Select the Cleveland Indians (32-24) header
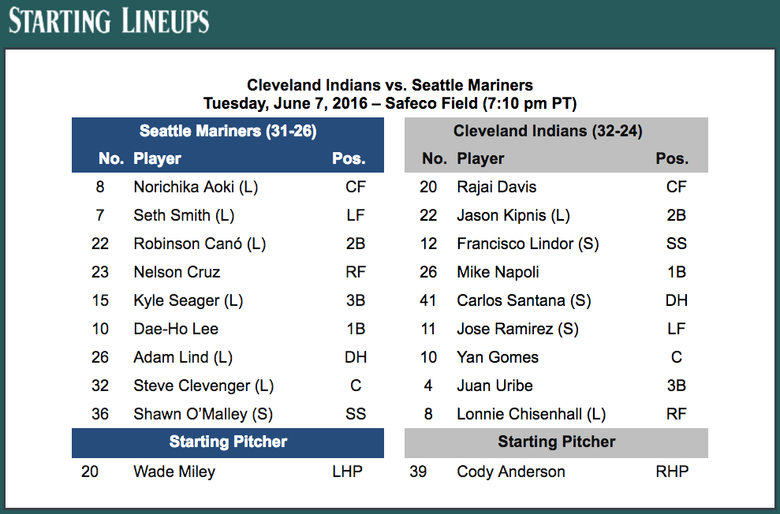 548,131
